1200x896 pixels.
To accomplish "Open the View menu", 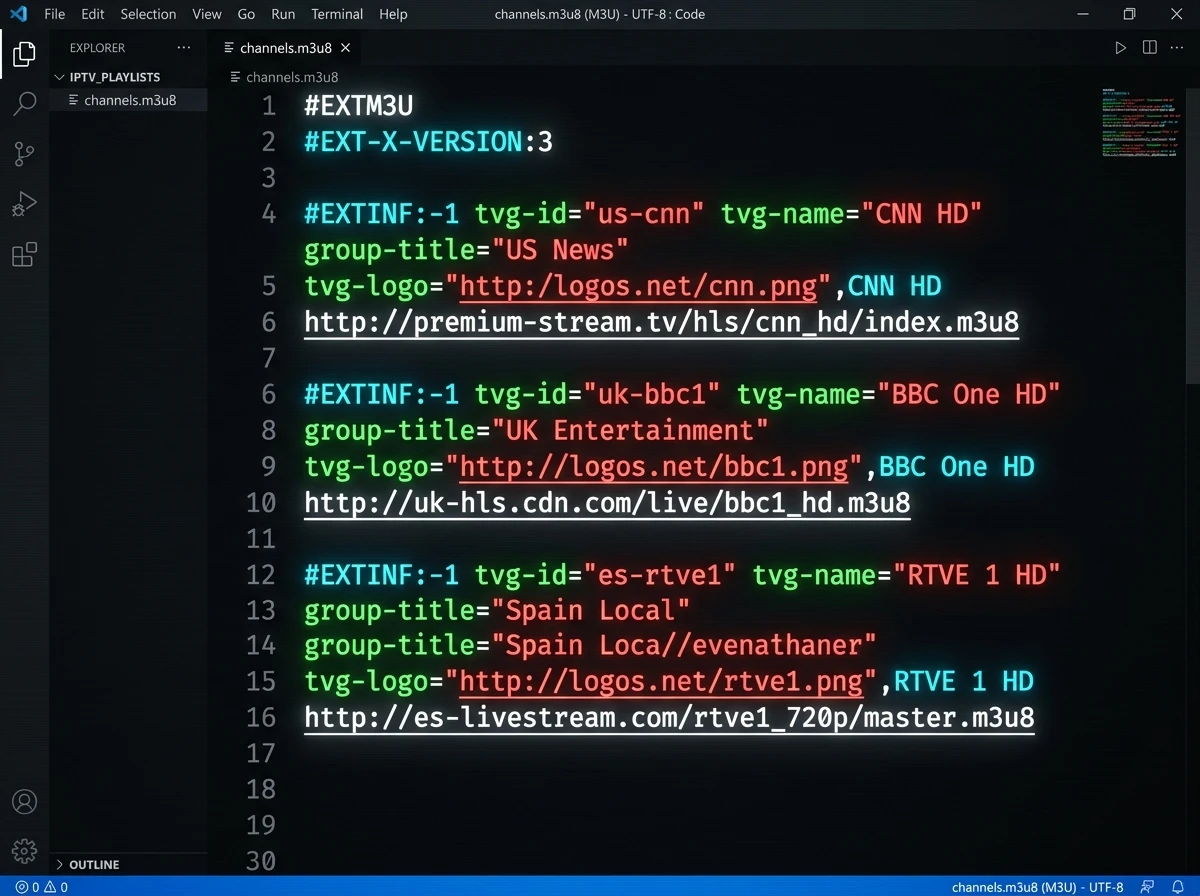I will click(x=207, y=14).
